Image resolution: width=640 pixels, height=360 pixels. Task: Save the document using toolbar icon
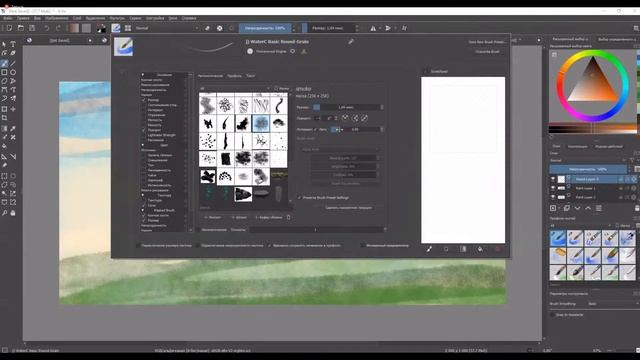[32, 28]
